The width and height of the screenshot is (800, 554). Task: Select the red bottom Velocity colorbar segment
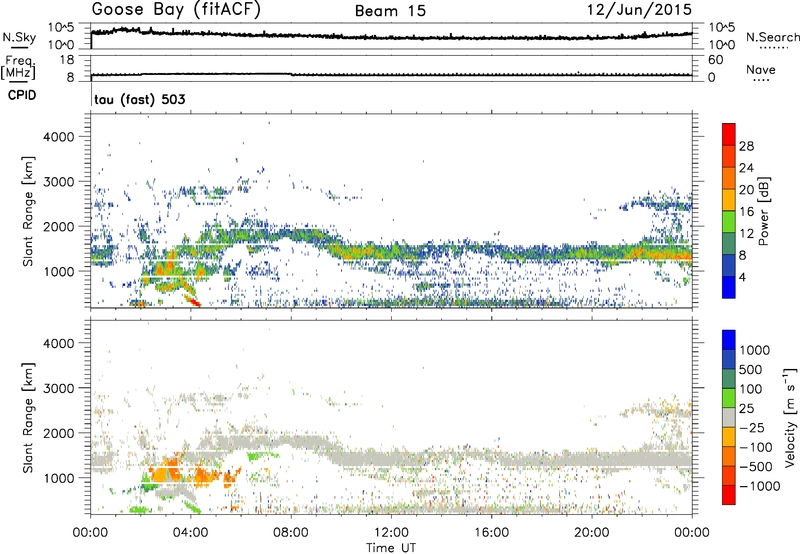pyautogui.click(x=729, y=495)
